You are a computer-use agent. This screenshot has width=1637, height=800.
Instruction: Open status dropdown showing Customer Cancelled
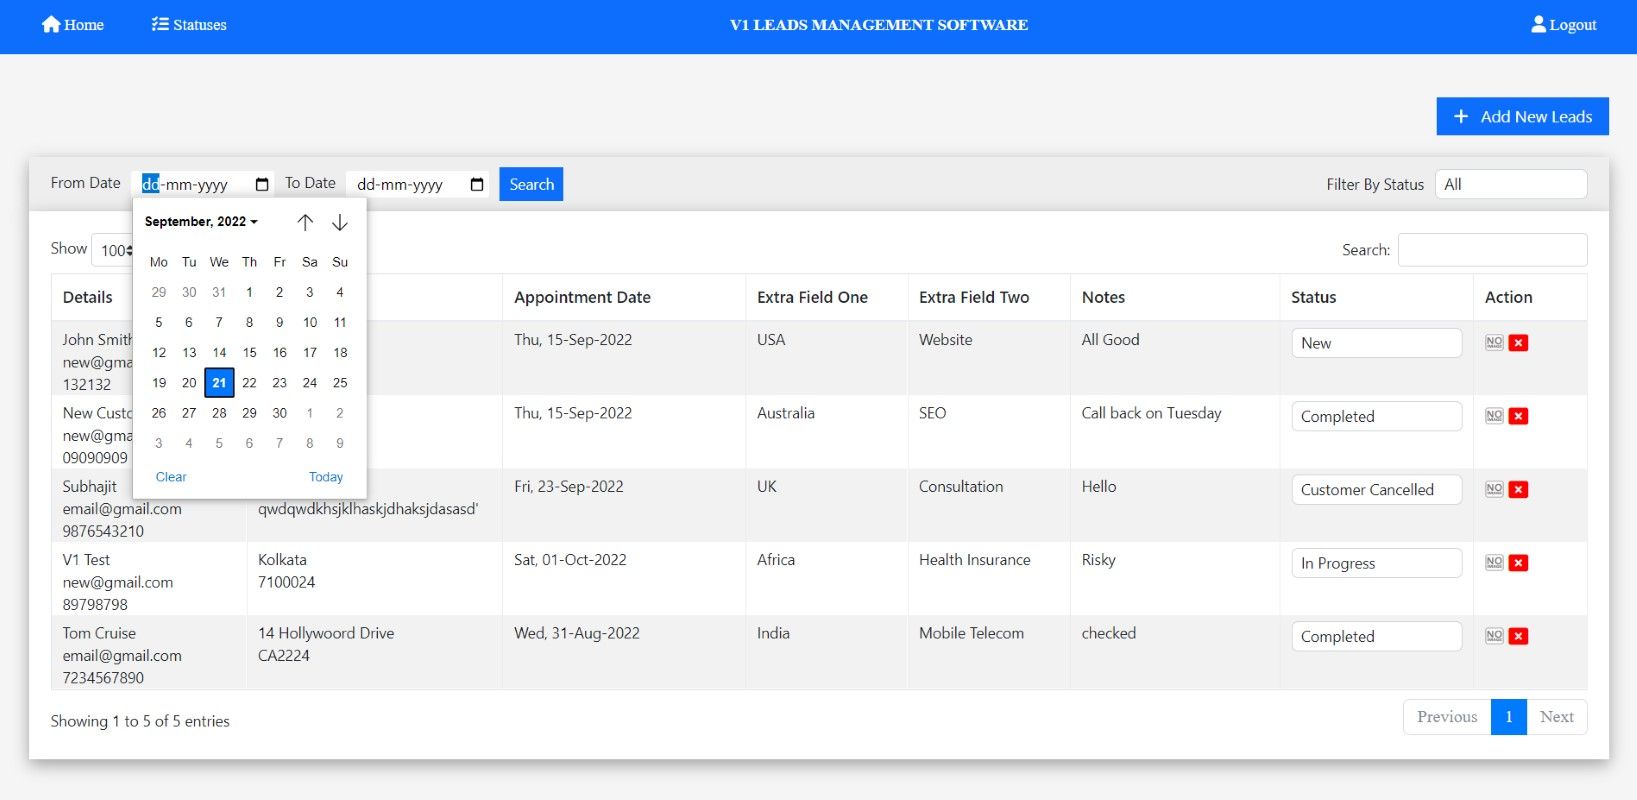[x=1376, y=490]
